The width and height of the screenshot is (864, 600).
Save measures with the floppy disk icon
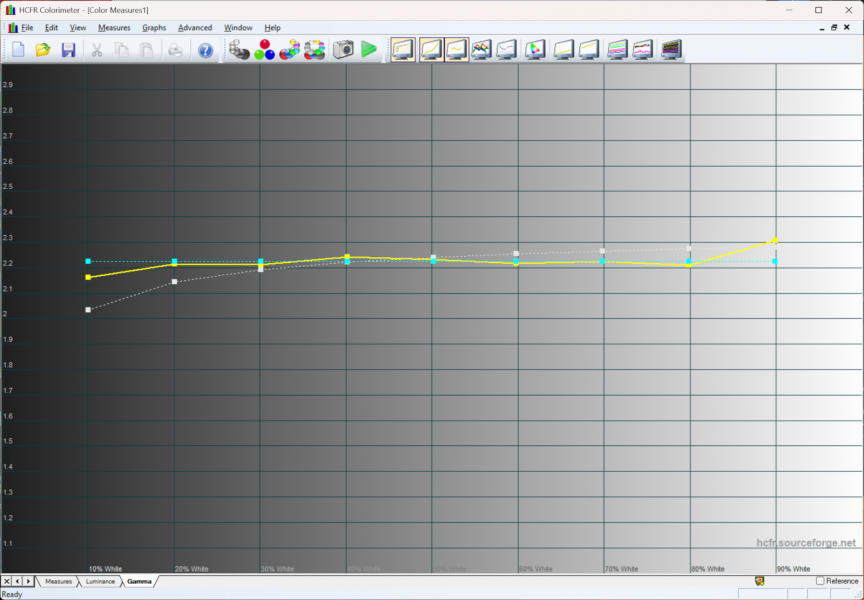point(68,49)
